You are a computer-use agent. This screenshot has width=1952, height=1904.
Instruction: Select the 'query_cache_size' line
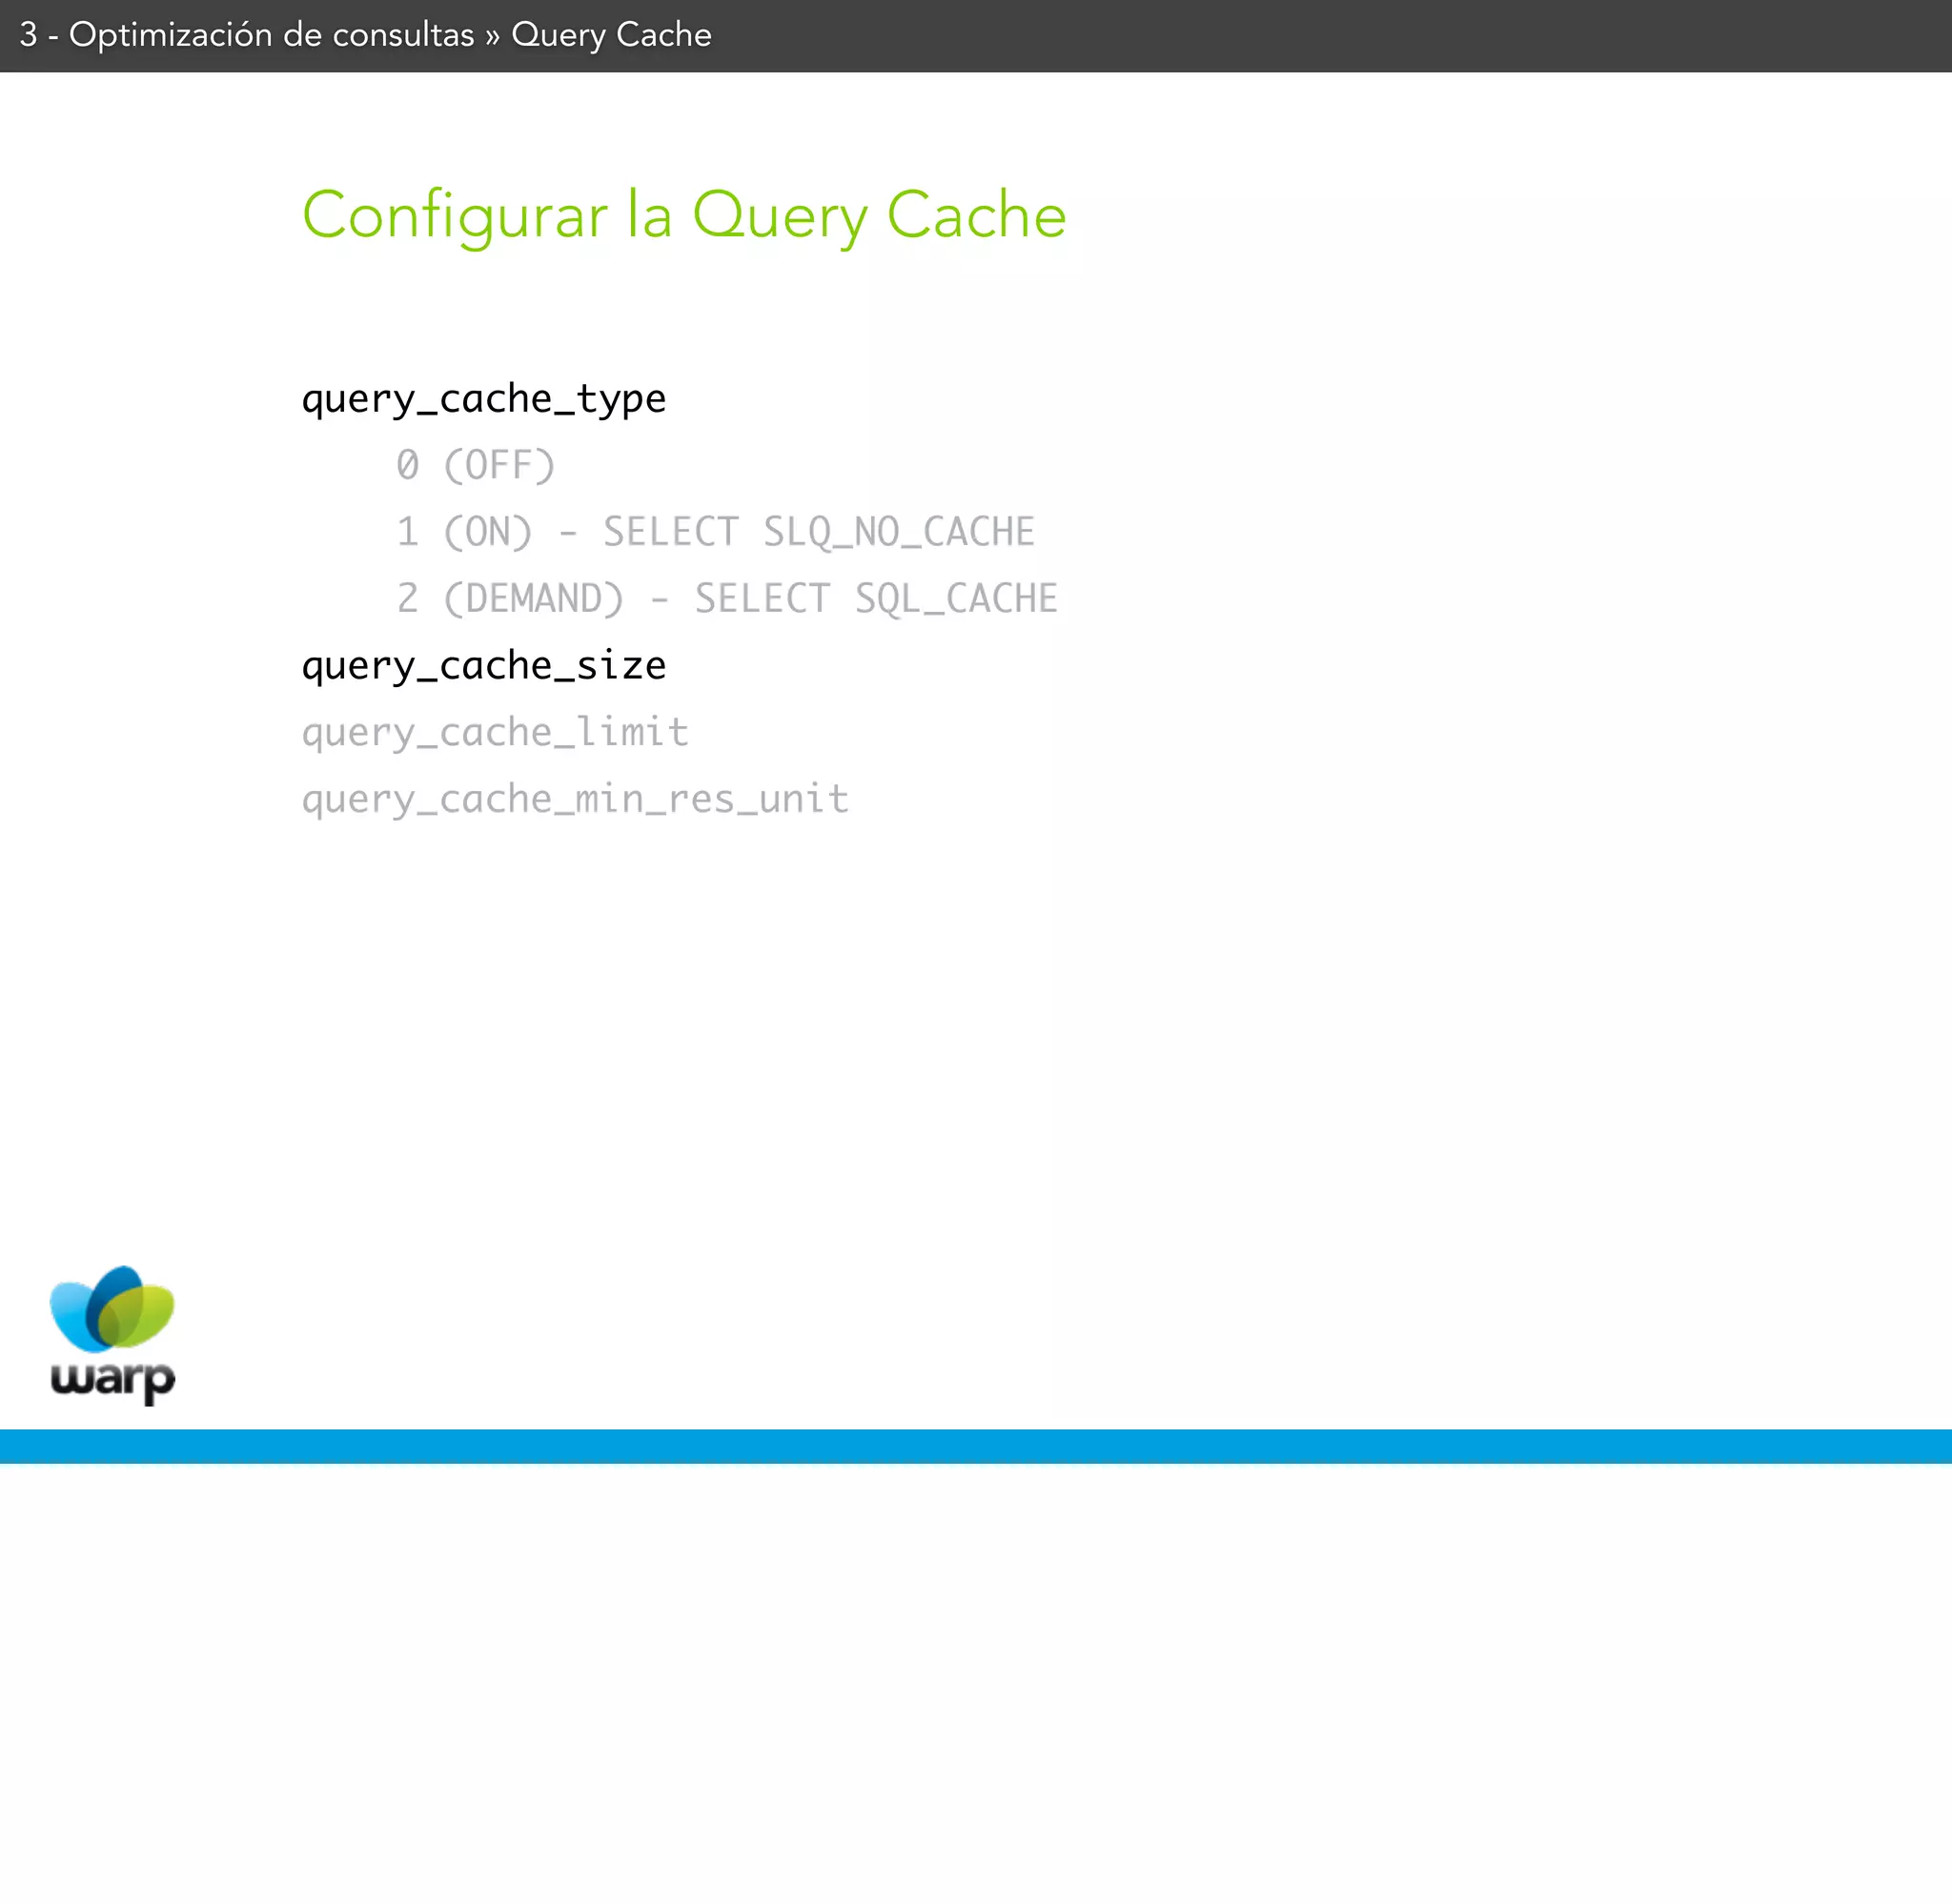pyautogui.click(x=484, y=665)
